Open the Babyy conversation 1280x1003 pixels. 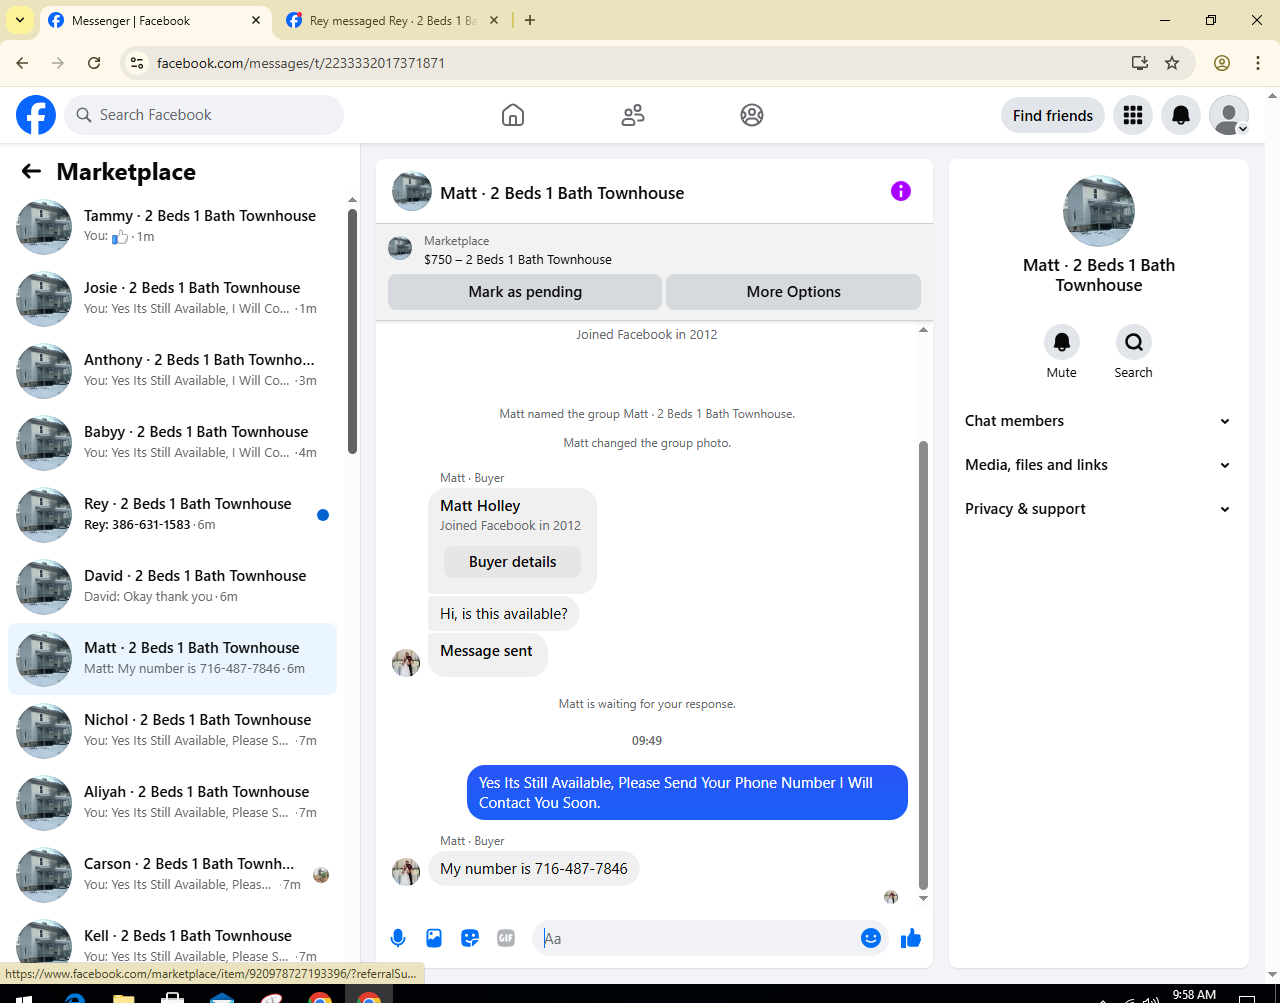pyautogui.click(x=172, y=442)
